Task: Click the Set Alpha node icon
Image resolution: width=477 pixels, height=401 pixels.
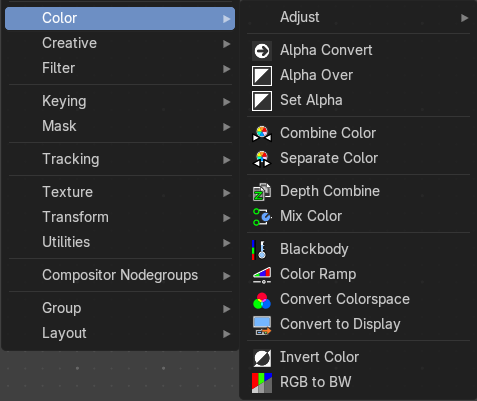Action: 262,101
